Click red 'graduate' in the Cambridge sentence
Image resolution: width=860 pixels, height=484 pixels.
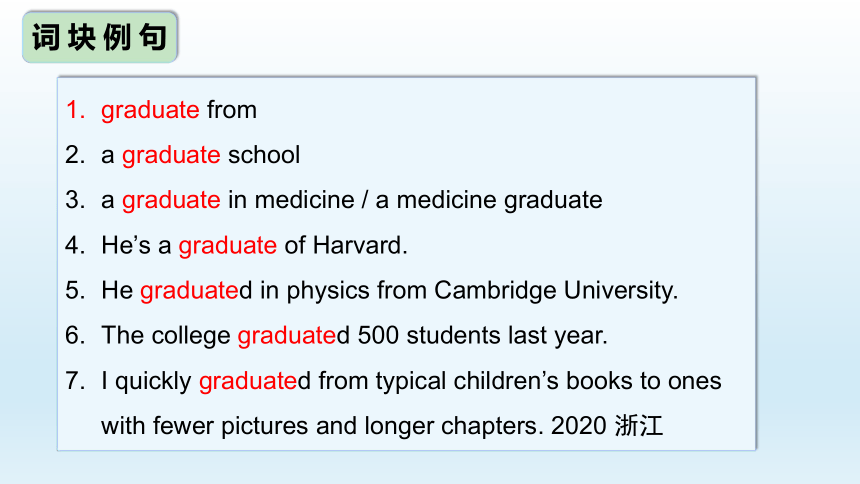pyautogui.click(x=189, y=291)
